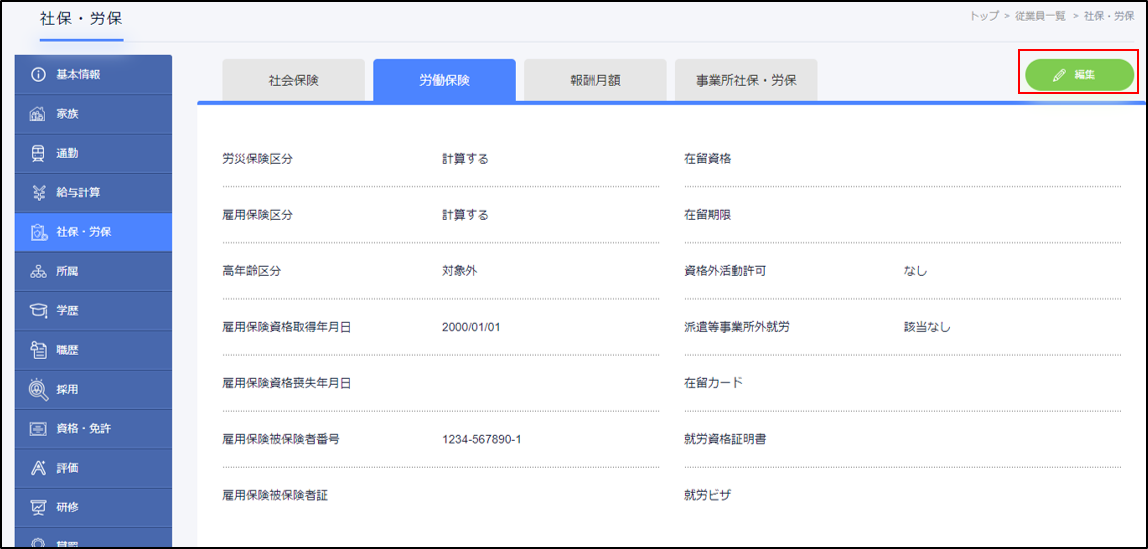Open 学歴 via the graduation cap icon
Image resolution: width=1148 pixels, height=549 pixels.
click(x=39, y=311)
